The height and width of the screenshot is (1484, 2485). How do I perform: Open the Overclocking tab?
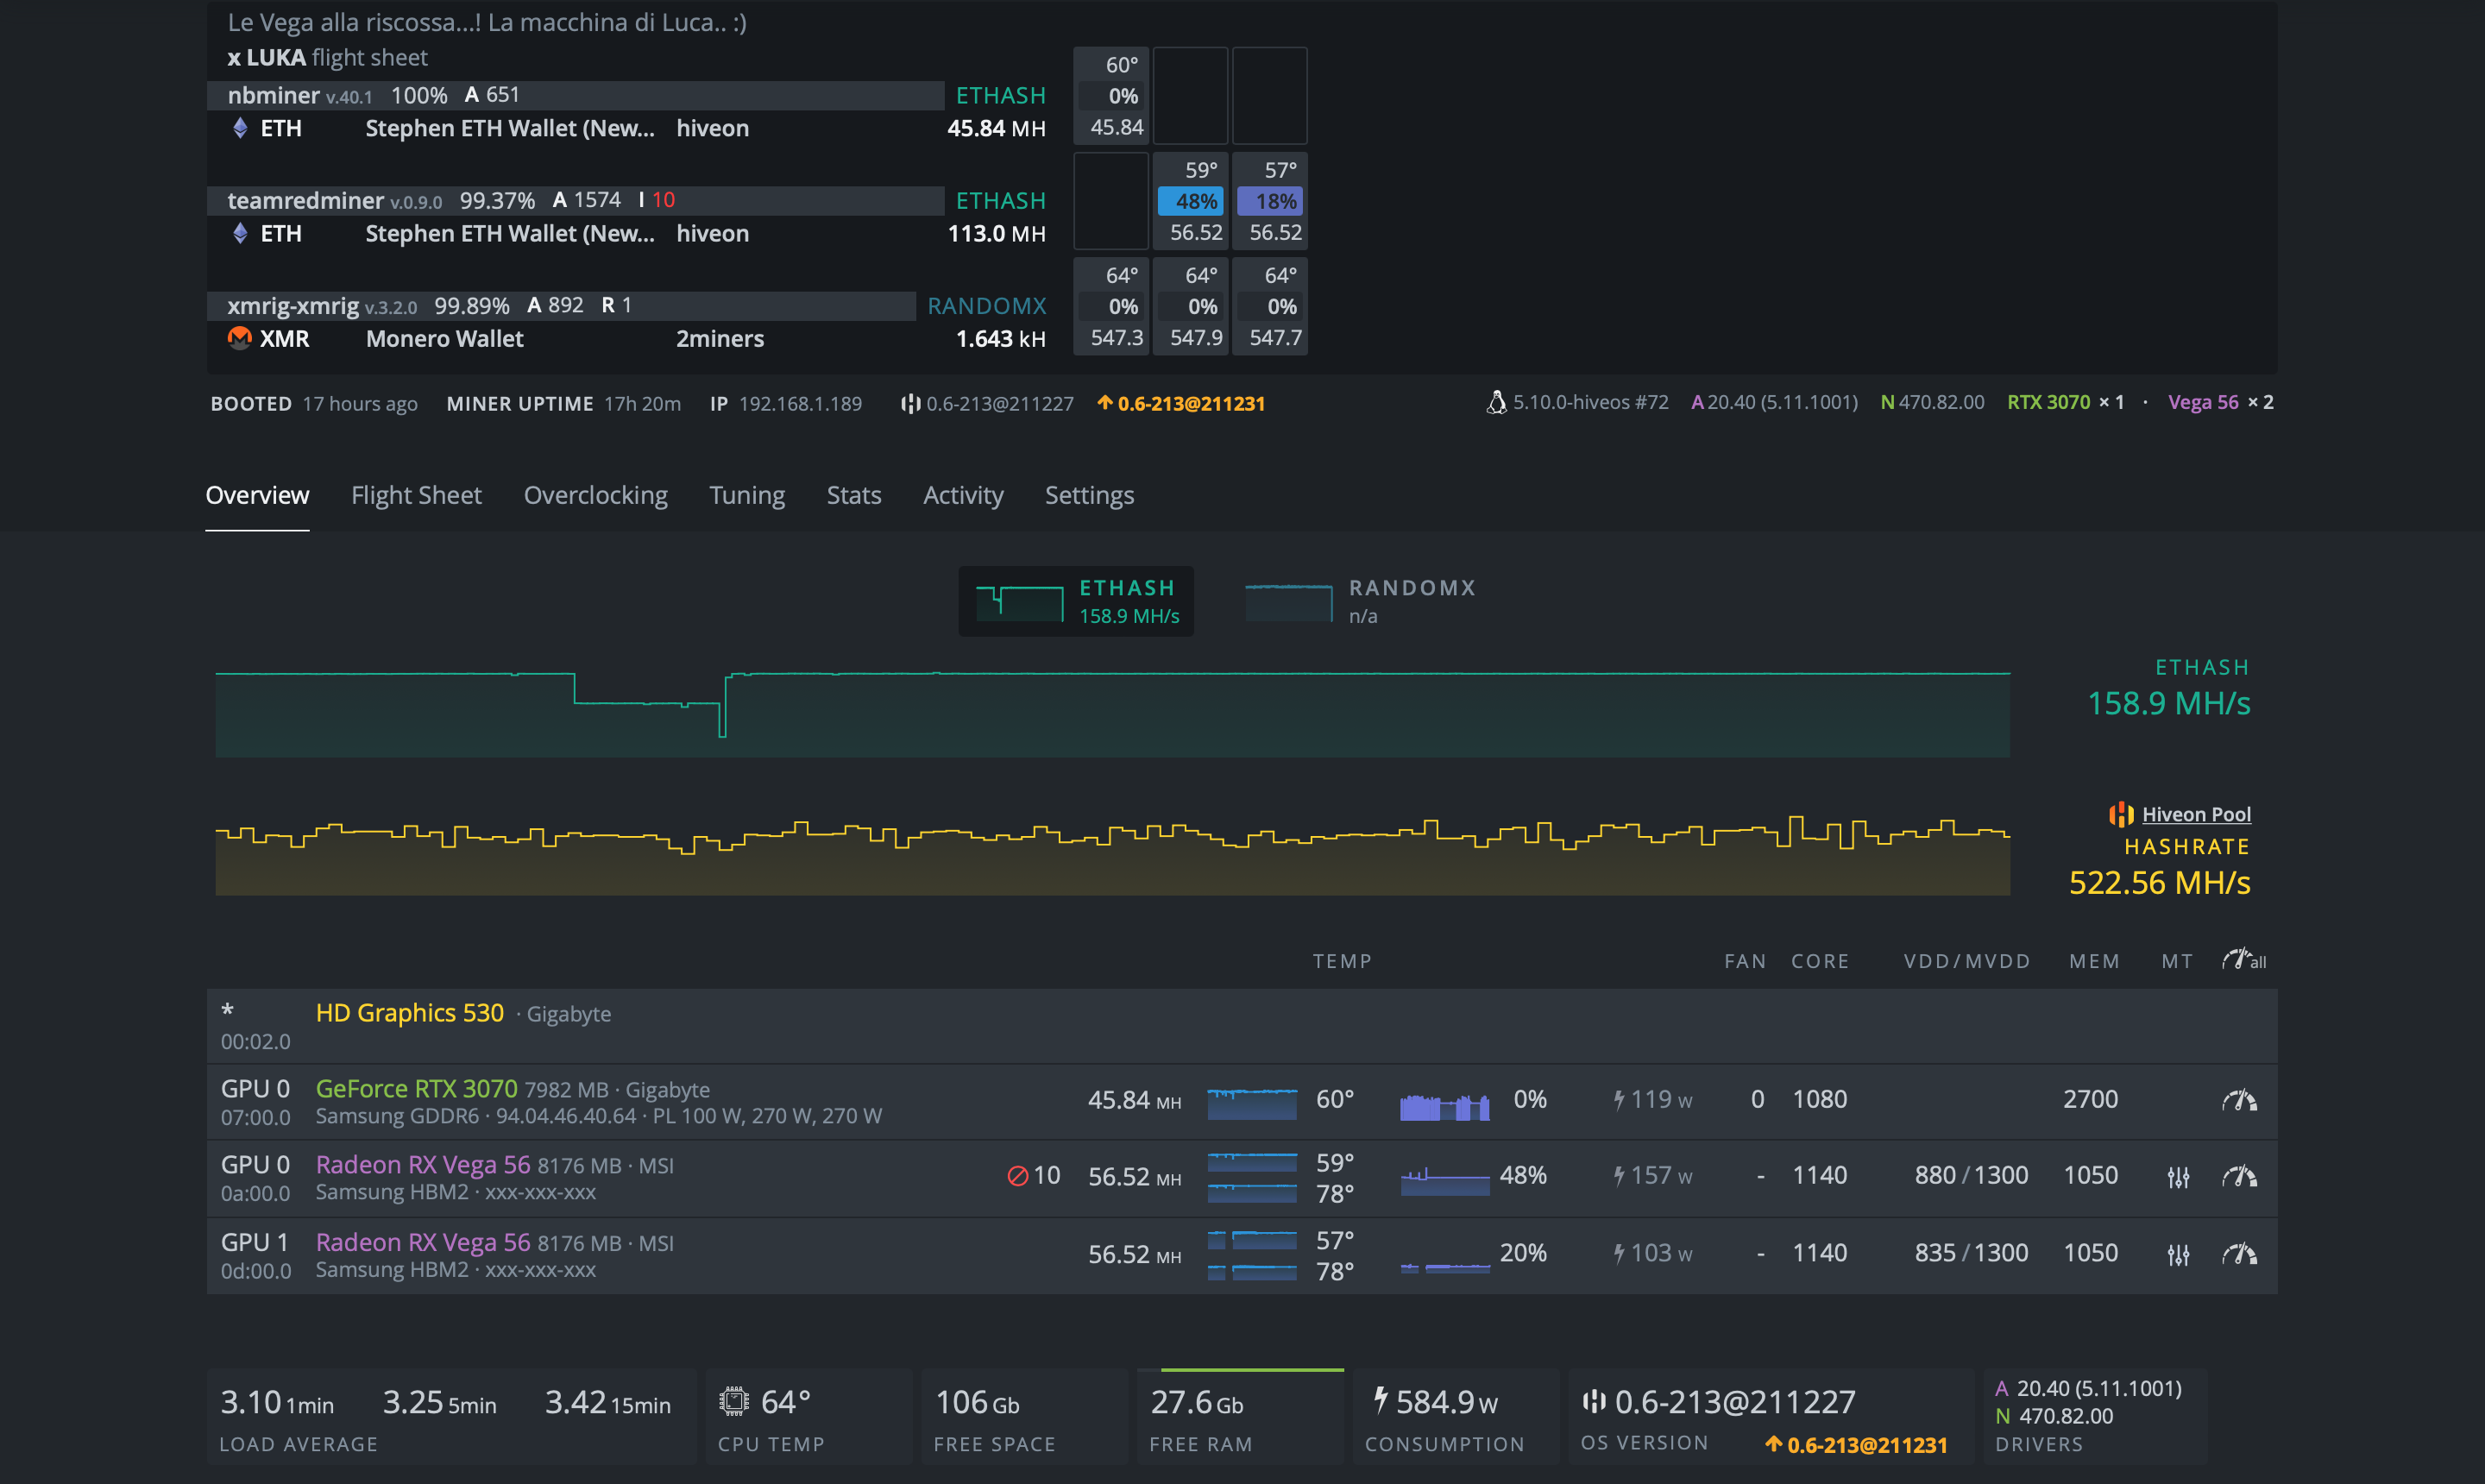click(x=595, y=495)
